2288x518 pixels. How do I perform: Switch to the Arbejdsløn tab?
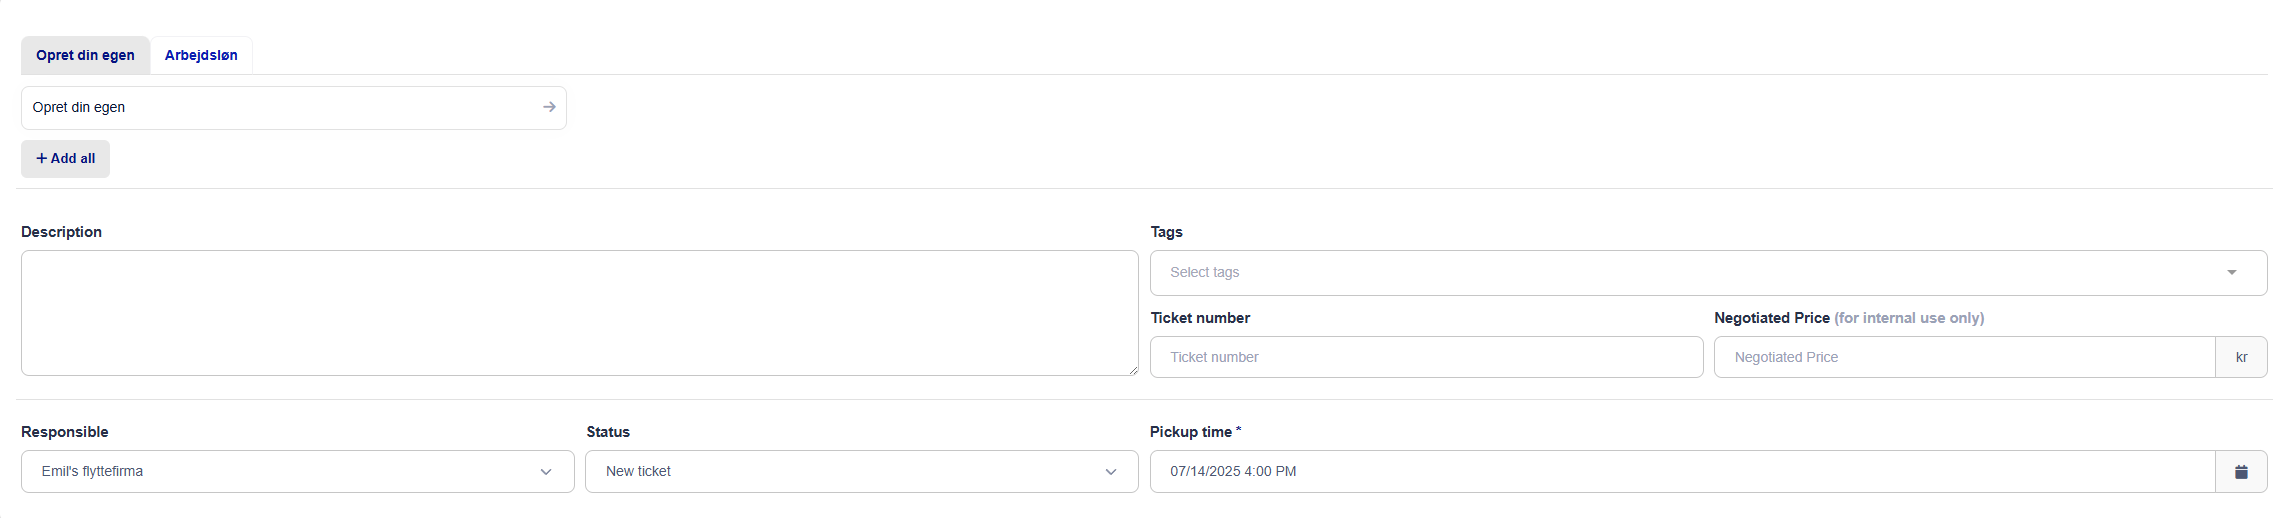coord(201,55)
